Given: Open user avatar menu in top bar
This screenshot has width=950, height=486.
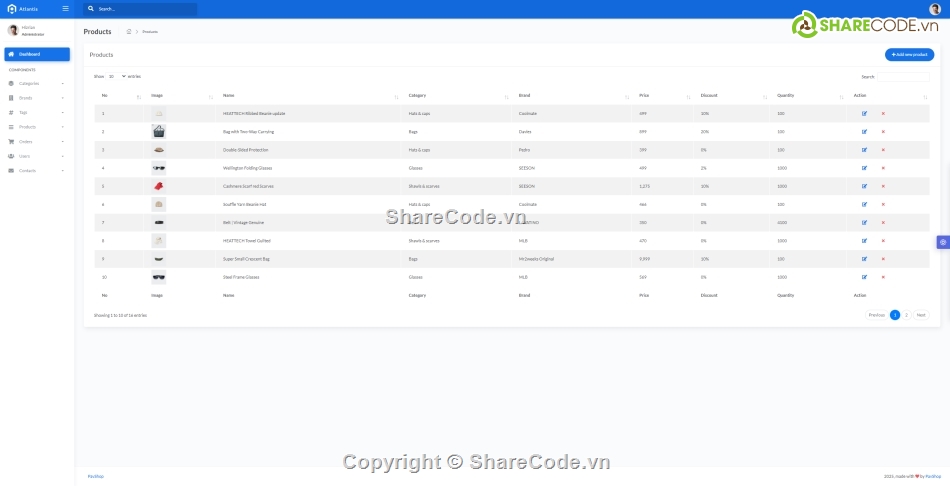Looking at the screenshot, I should pos(935,9).
